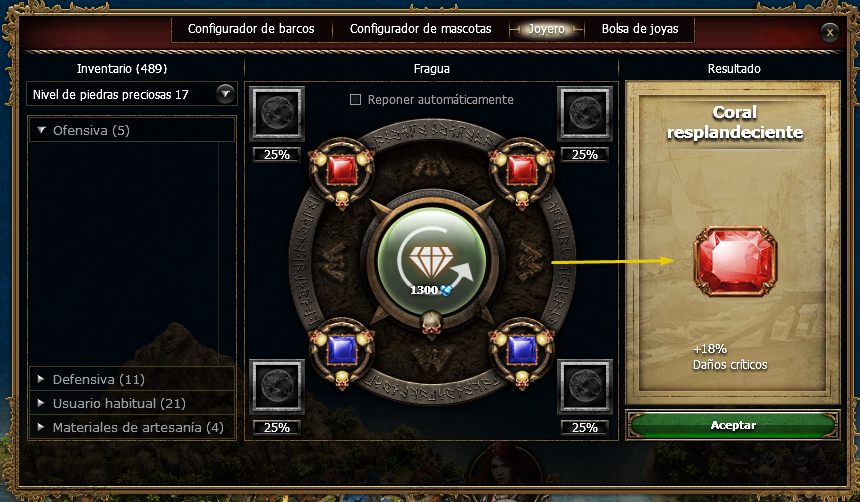Open the Bolsa de joyas tab

[640, 29]
